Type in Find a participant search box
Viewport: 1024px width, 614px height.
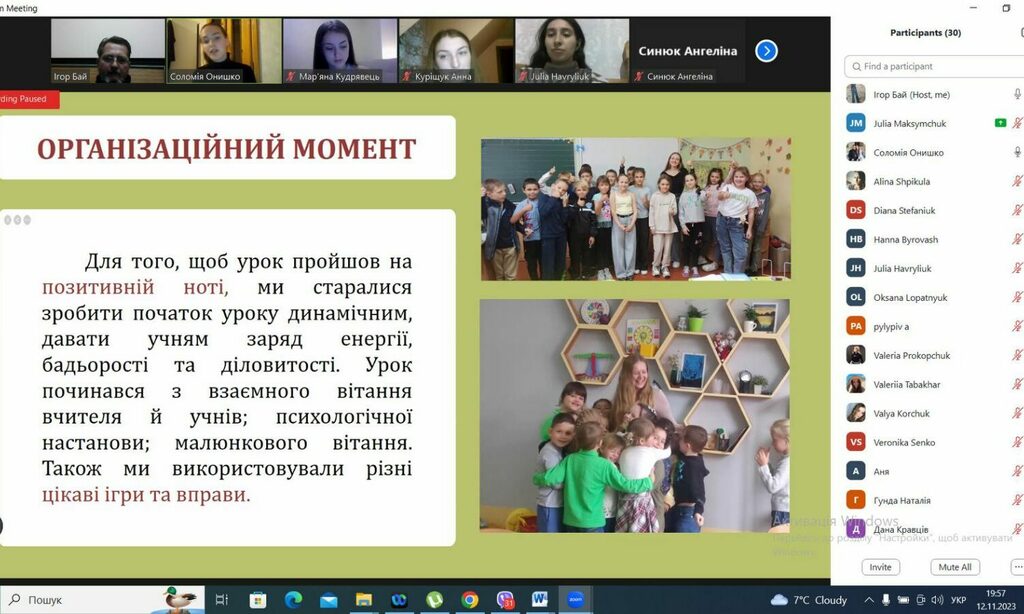(x=935, y=66)
